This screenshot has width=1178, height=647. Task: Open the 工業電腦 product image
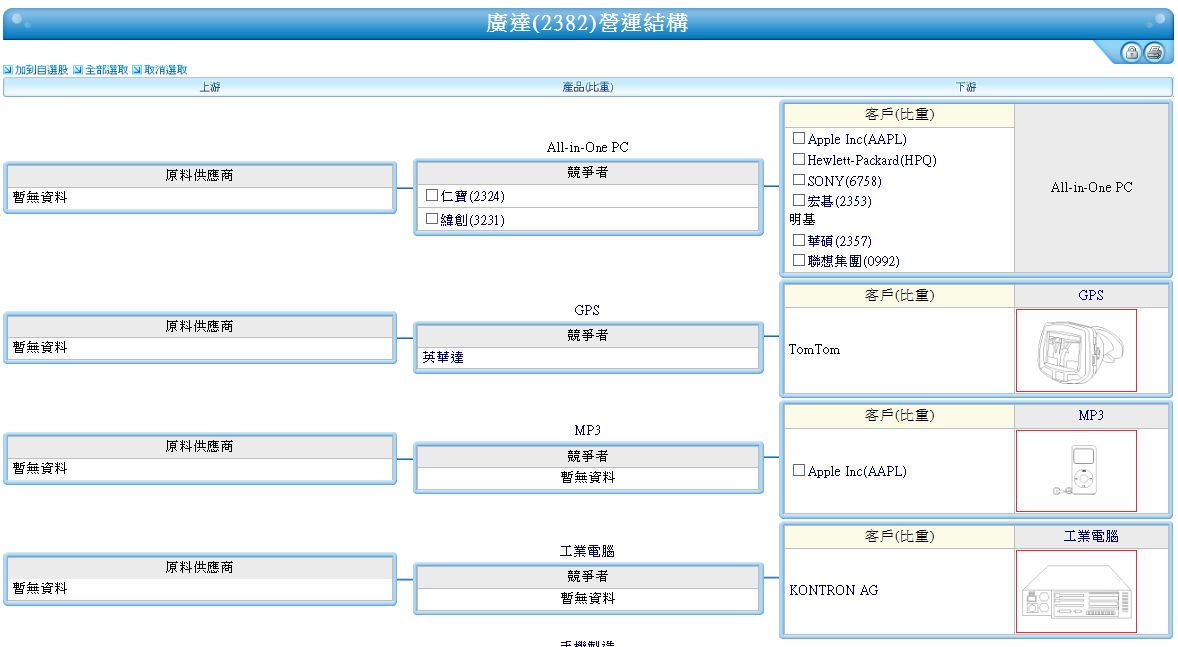(1076, 591)
